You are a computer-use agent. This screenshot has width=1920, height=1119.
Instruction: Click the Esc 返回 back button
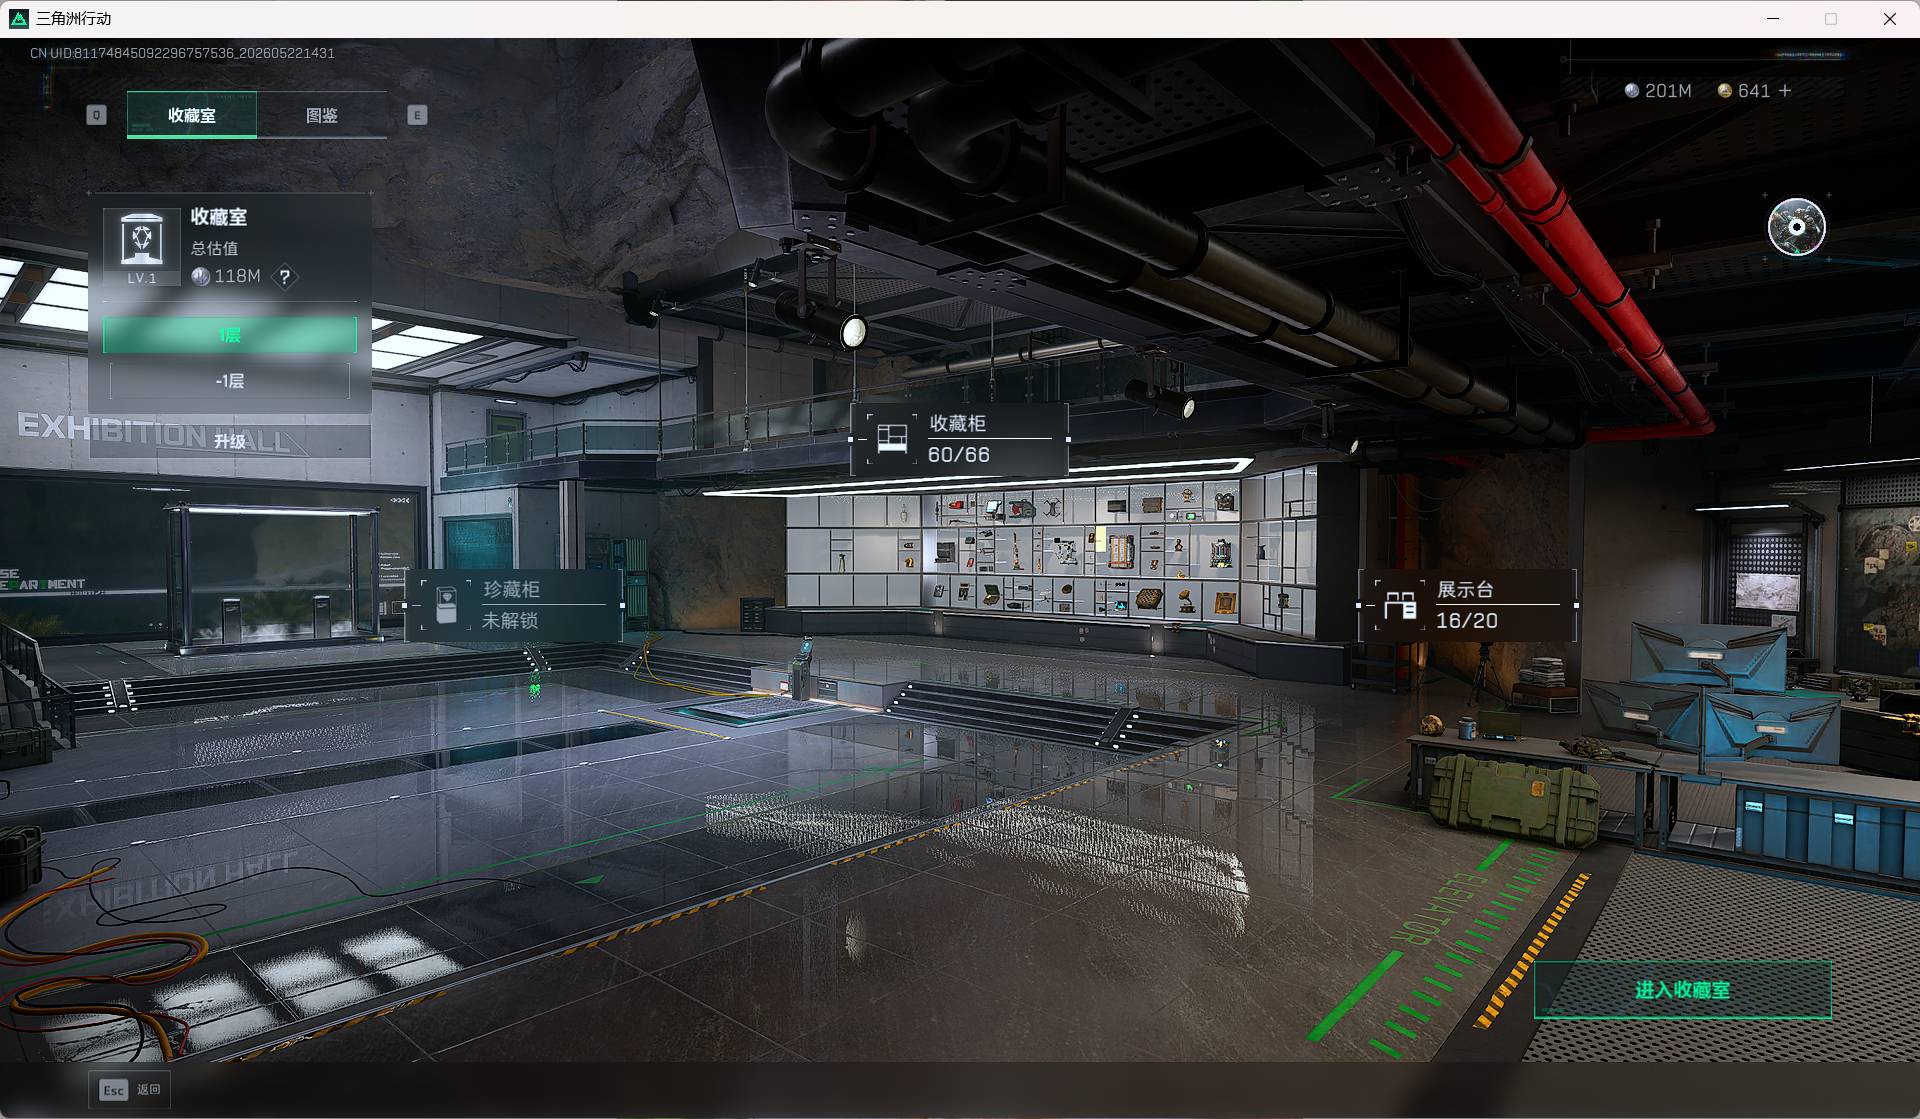[131, 1090]
